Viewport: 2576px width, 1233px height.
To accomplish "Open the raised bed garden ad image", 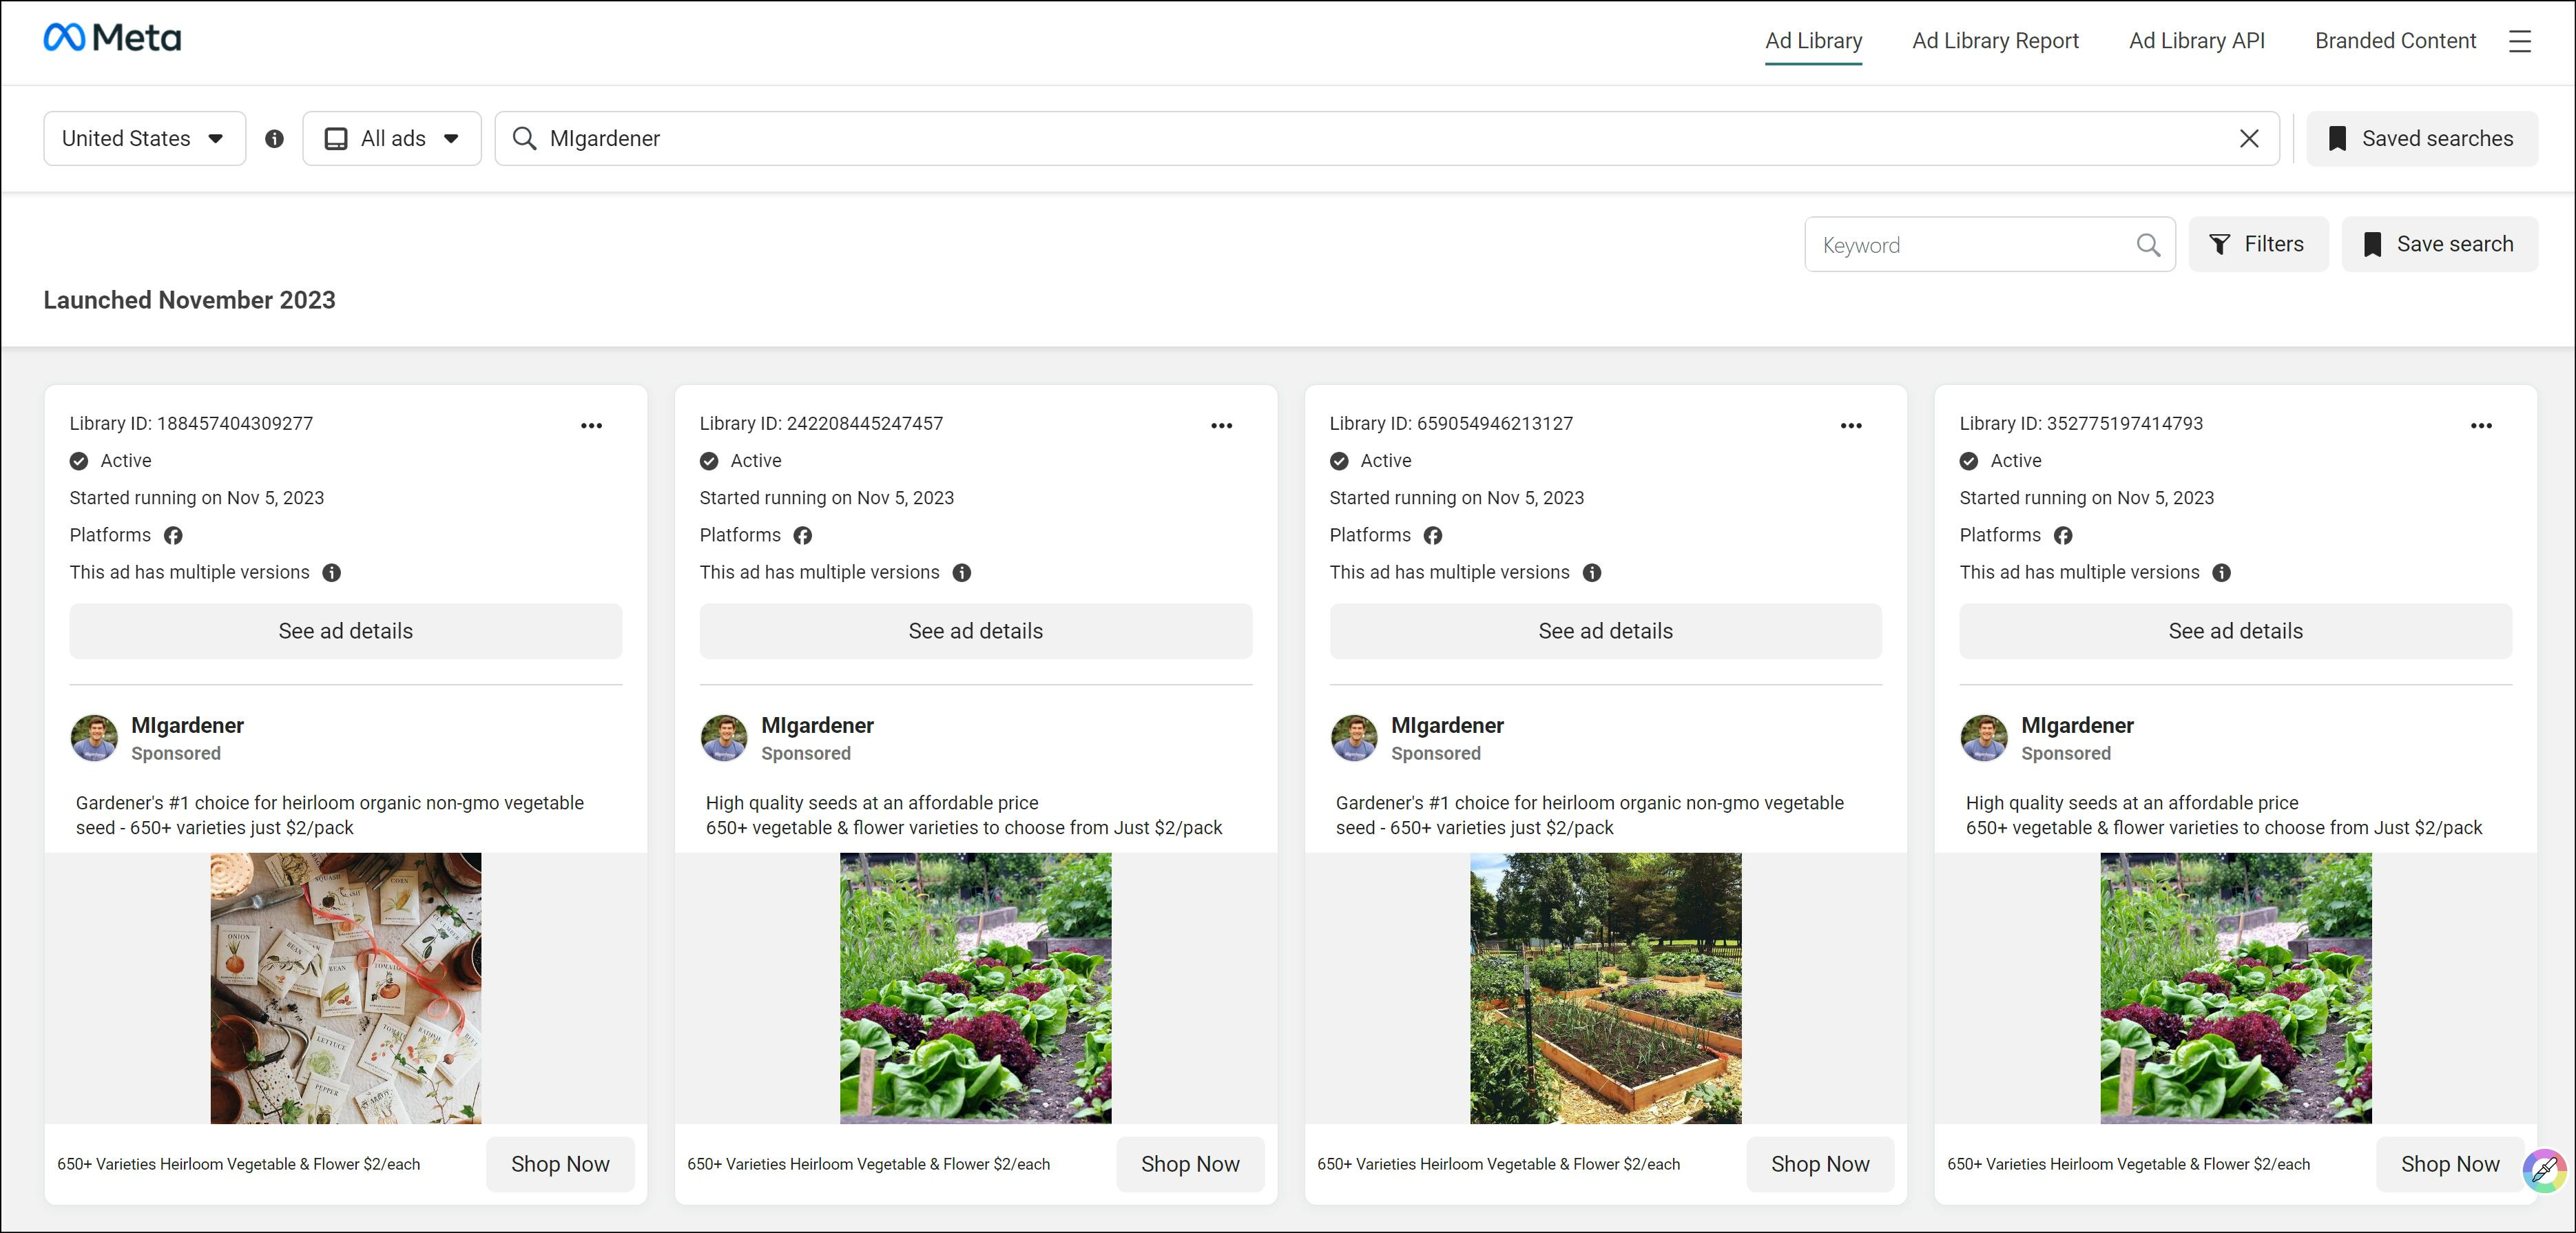I will [1605, 988].
